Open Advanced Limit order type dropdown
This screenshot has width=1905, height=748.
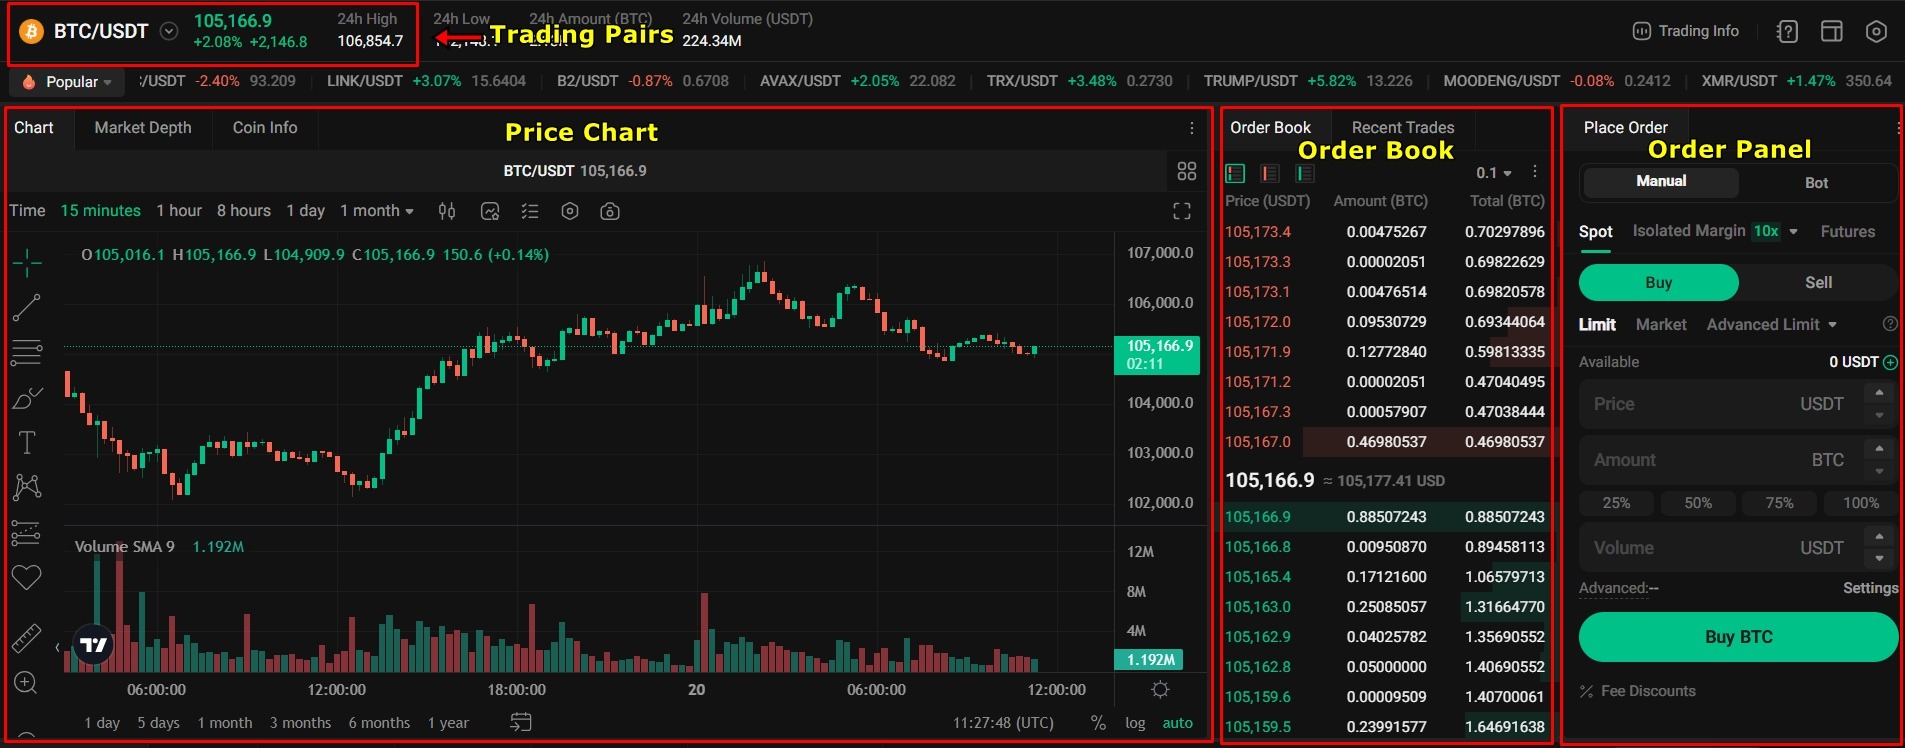1772,325
